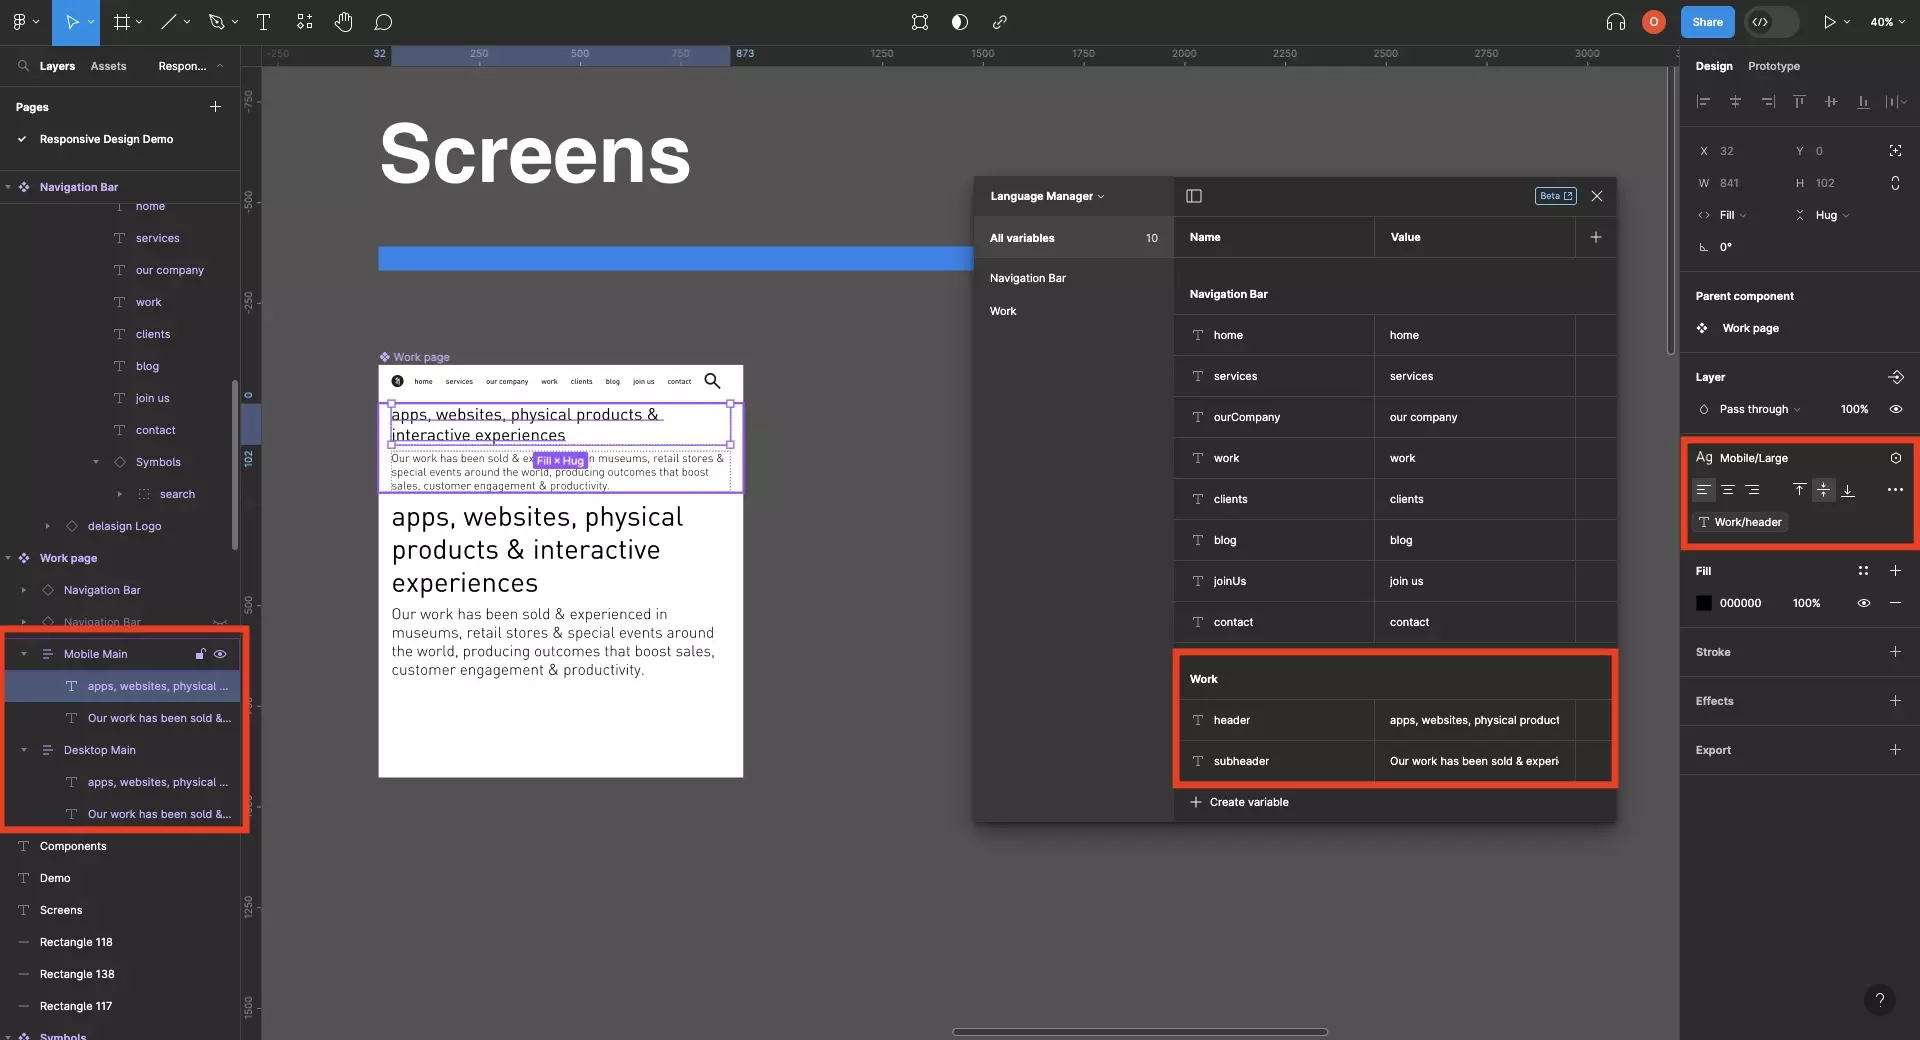
Task: Click the orange user avatar
Action: (x=1654, y=22)
